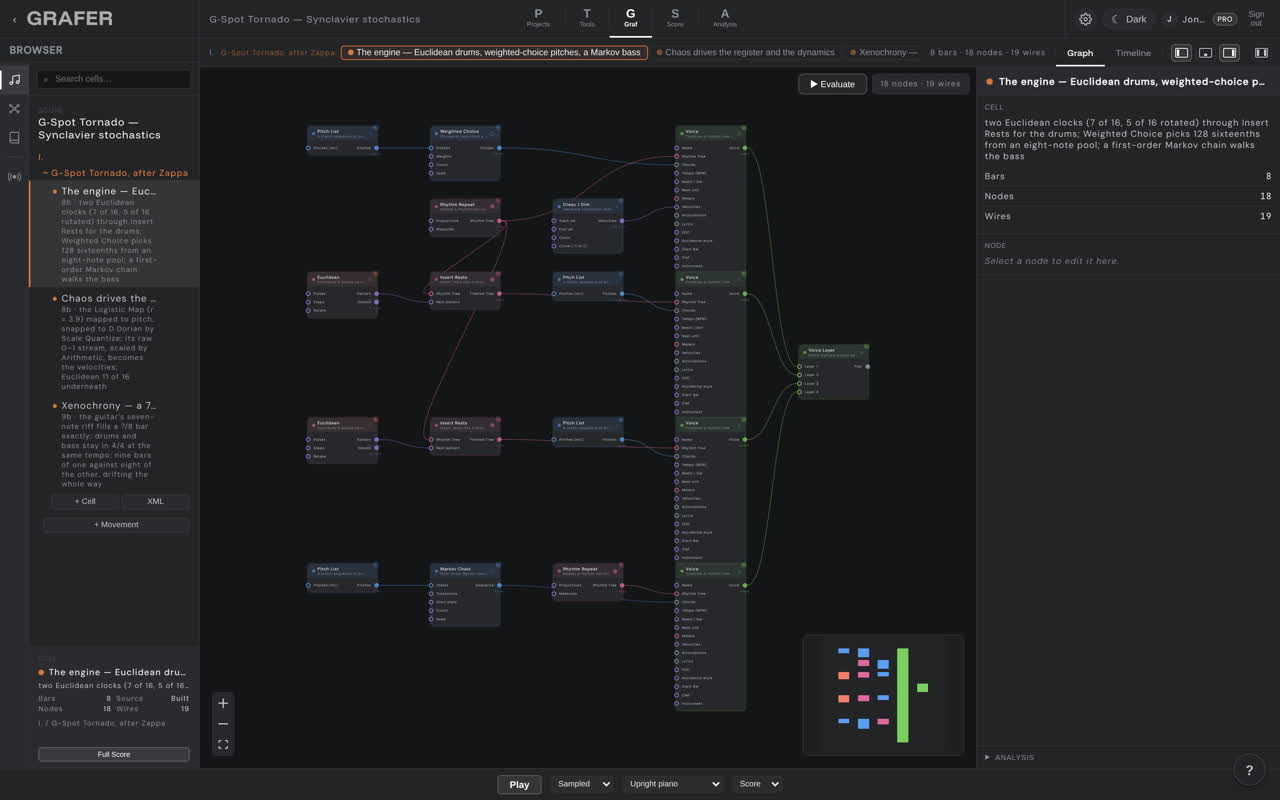Viewport: 1280px width, 800px height.
Task: Start playback with the Play button
Action: [x=519, y=784]
